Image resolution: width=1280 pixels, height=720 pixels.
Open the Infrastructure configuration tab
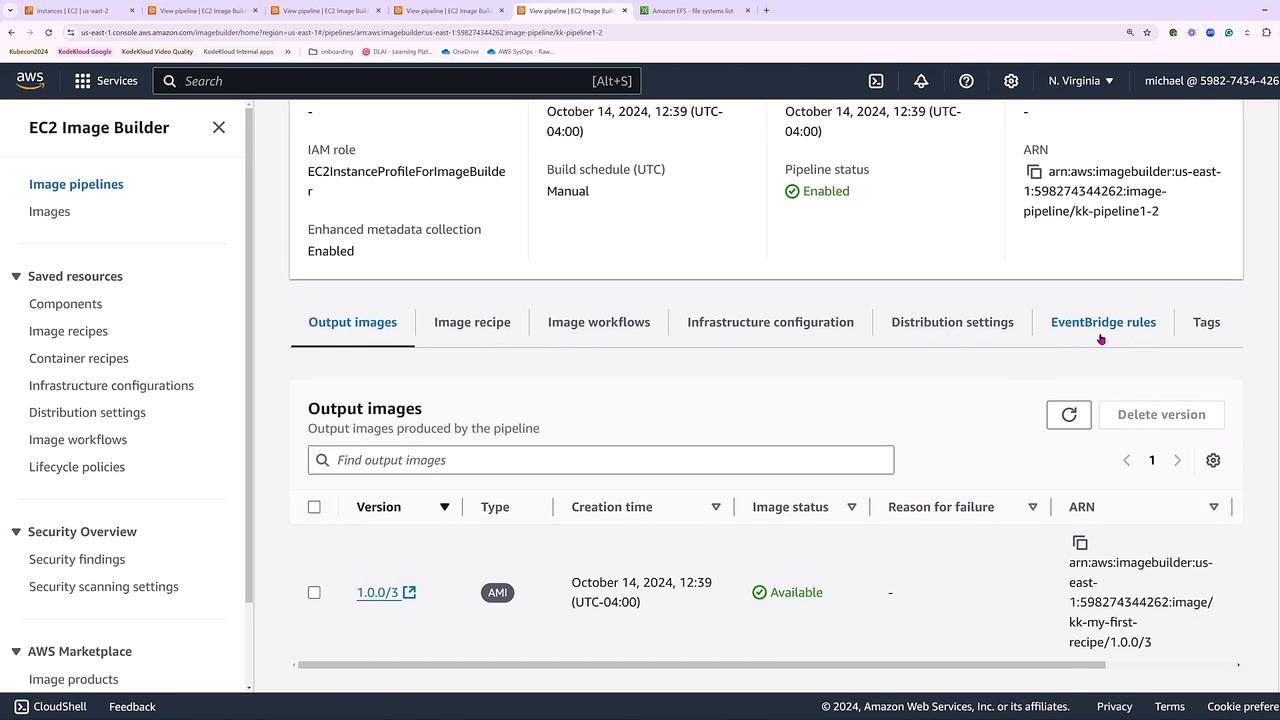pyautogui.click(x=770, y=322)
